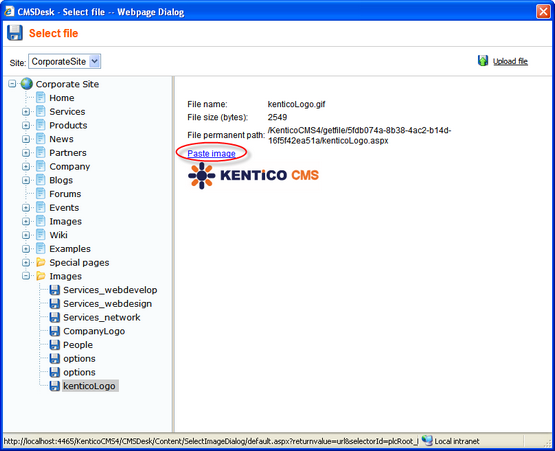Click the Kentico CMS logo preview image
This screenshot has width=555, height=451.
coord(253,176)
